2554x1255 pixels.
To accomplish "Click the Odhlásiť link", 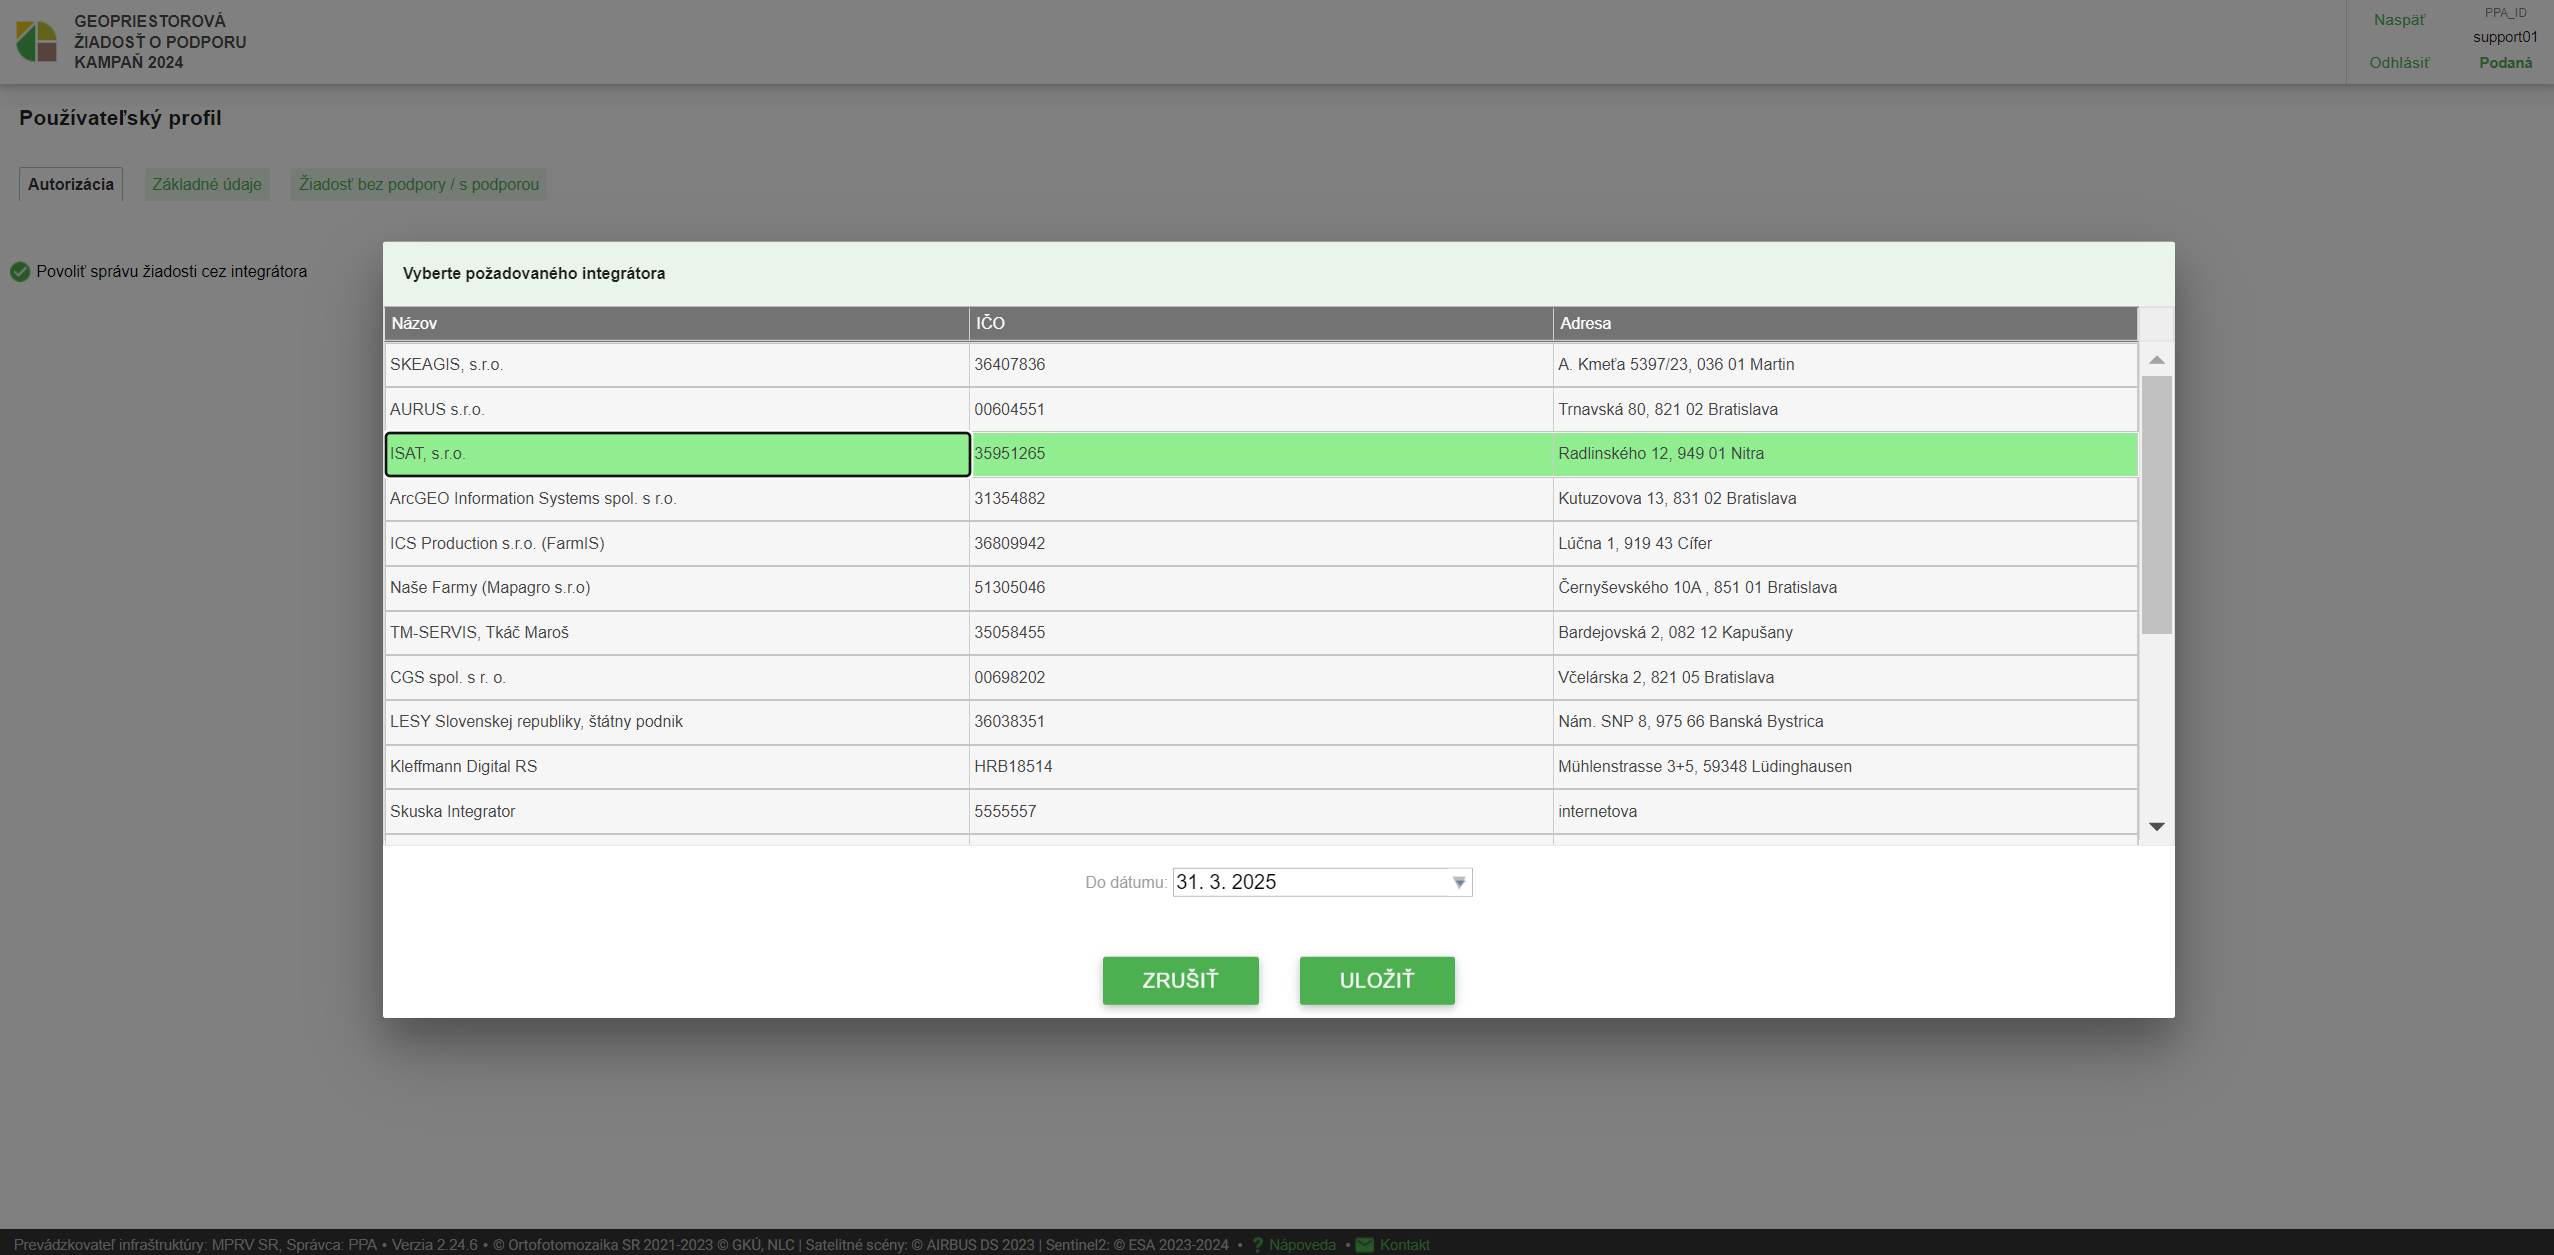I will pyautogui.click(x=2398, y=63).
